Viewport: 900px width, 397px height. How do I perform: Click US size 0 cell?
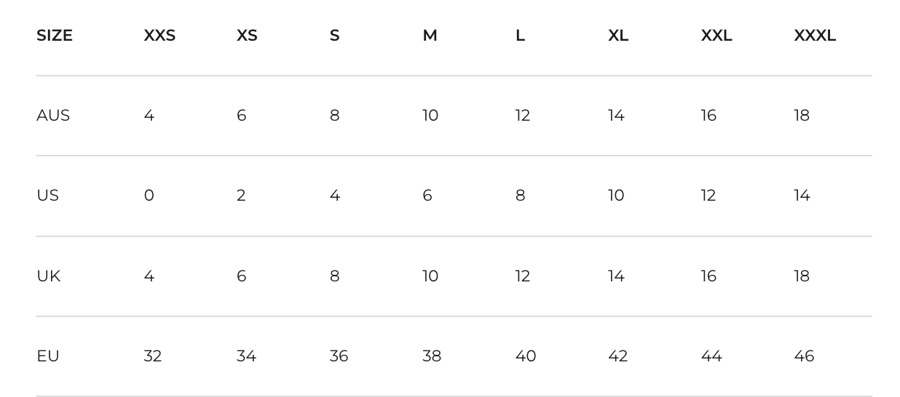point(149,196)
